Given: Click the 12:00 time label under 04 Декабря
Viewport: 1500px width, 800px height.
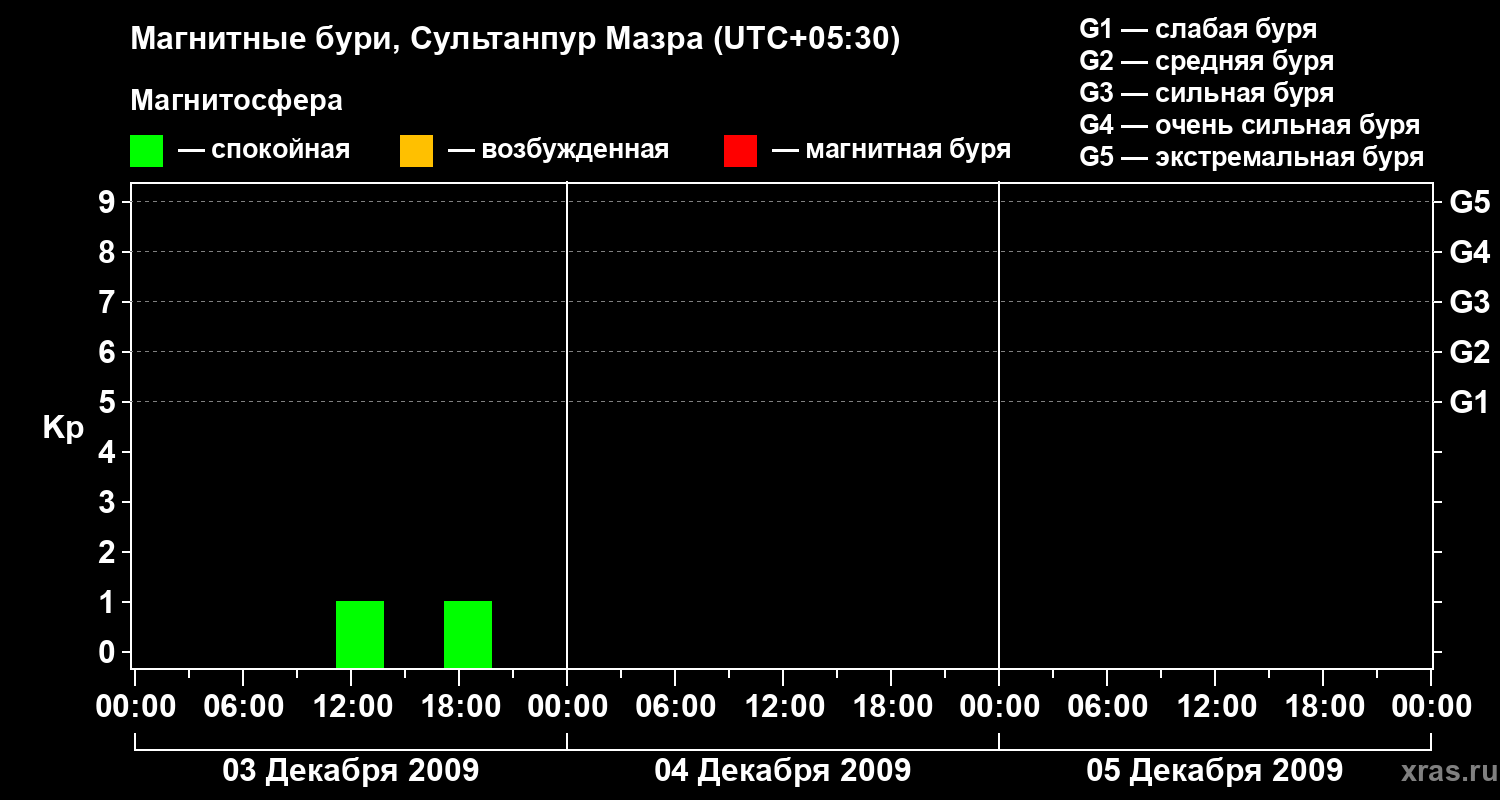Looking at the screenshot, I should (x=783, y=707).
